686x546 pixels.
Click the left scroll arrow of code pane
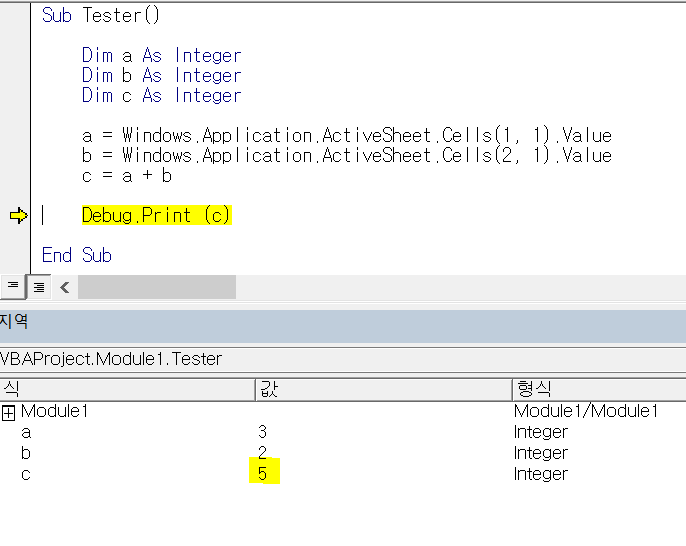[65, 287]
